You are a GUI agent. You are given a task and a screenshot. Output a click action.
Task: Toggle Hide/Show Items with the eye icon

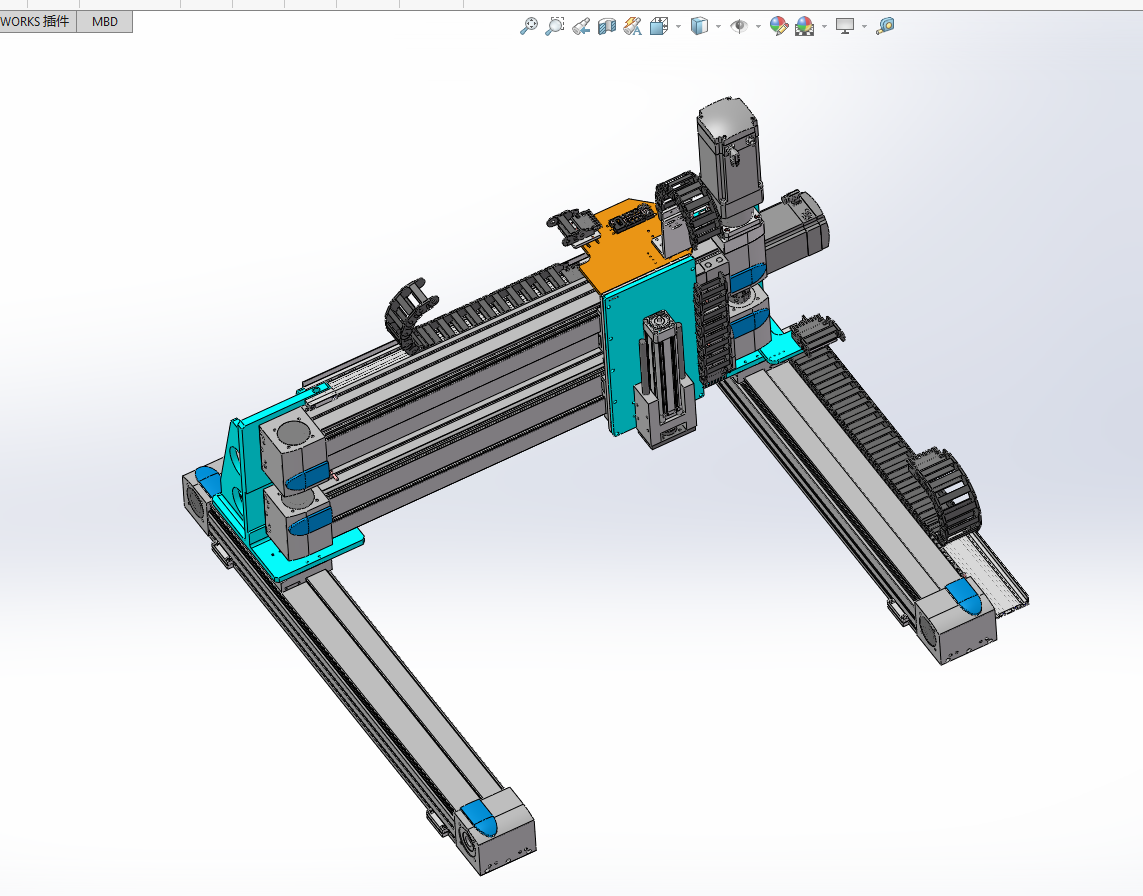pos(739,26)
